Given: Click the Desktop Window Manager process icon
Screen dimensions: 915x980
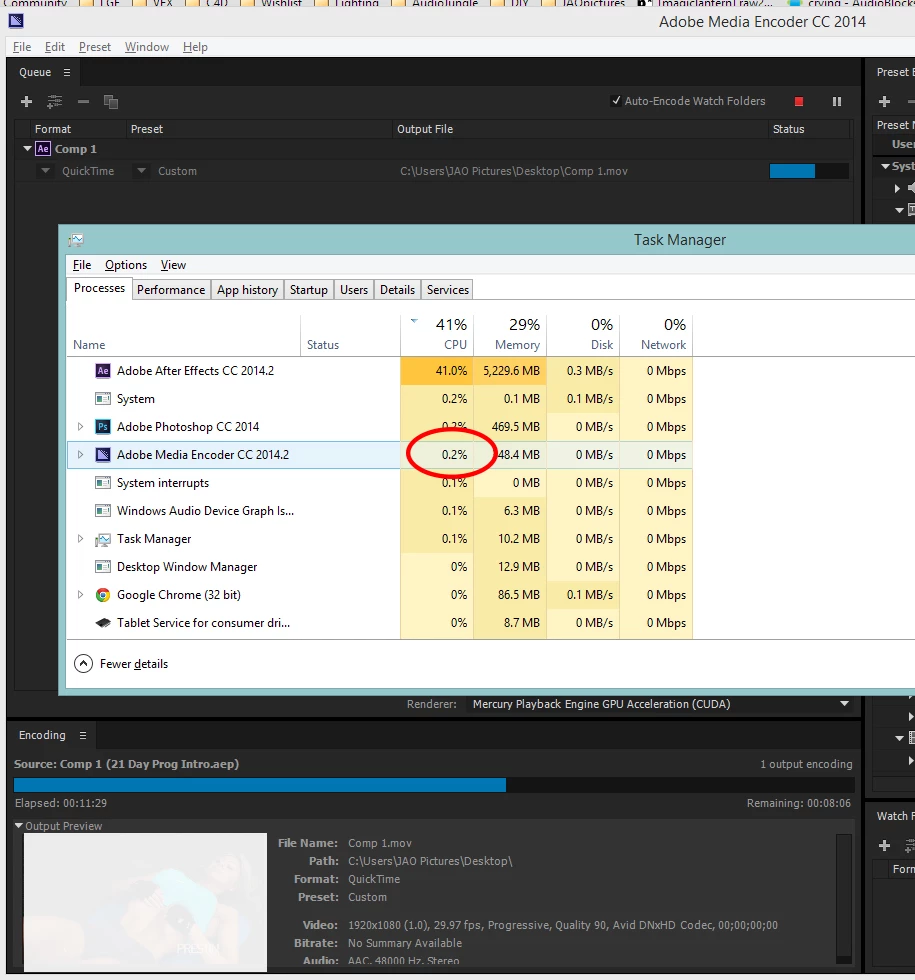Looking at the screenshot, I should [102, 567].
